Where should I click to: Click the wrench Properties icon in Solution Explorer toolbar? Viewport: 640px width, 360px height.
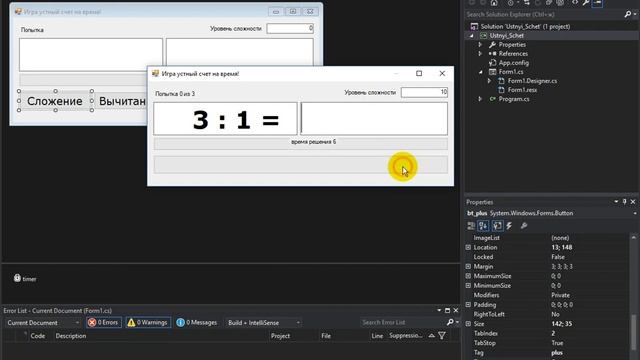(586, 3)
